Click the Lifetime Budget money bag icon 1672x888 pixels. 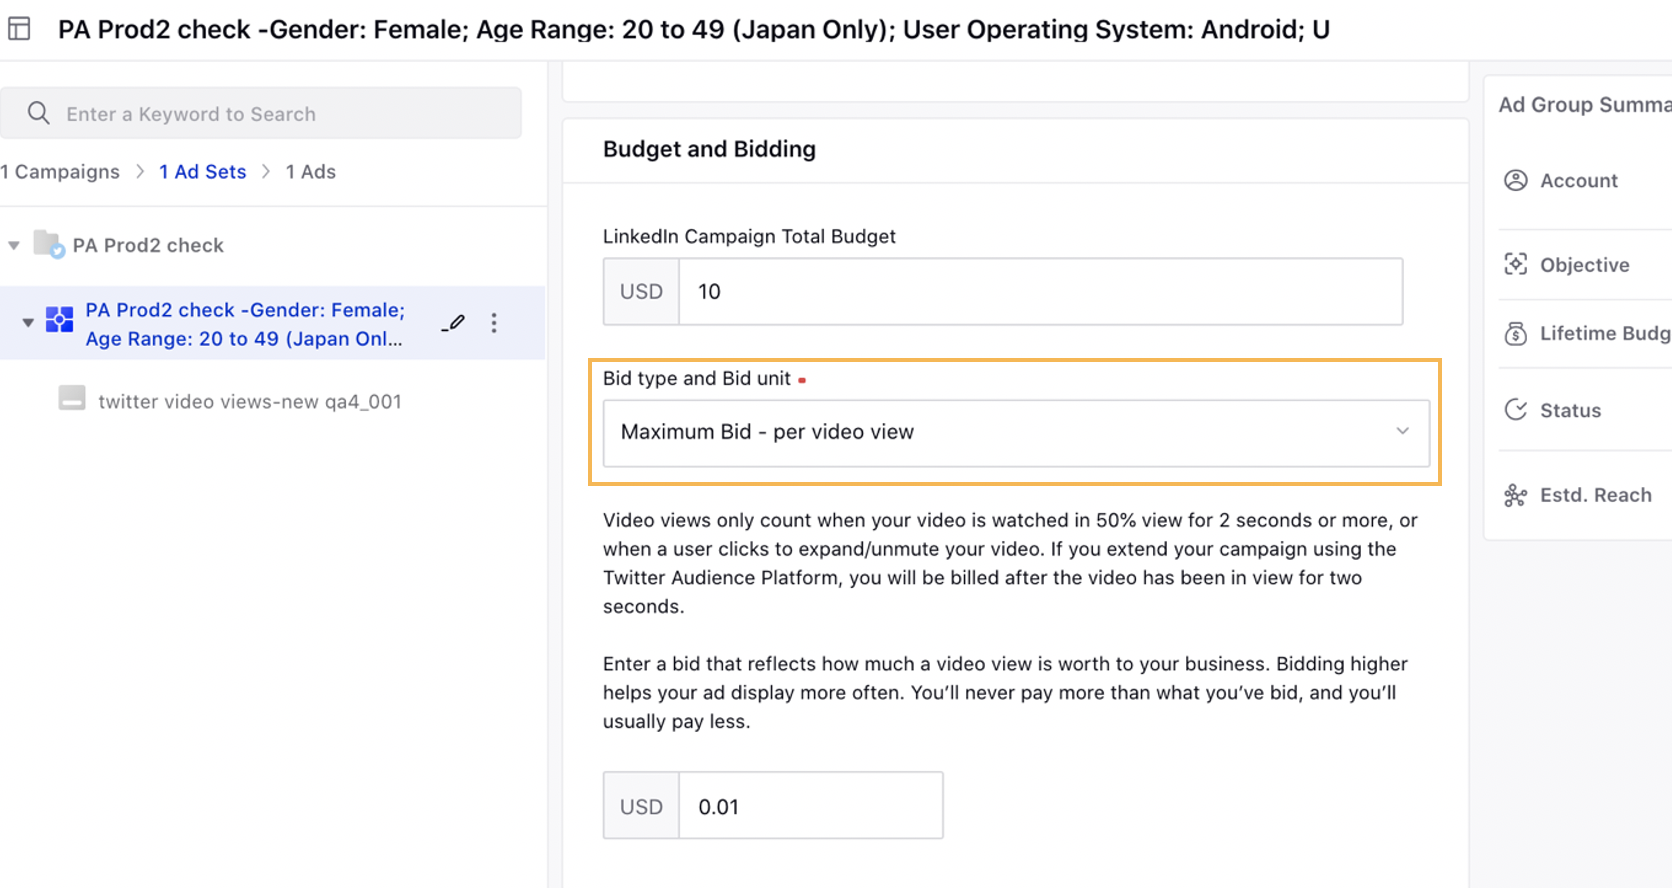point(1516,333)
